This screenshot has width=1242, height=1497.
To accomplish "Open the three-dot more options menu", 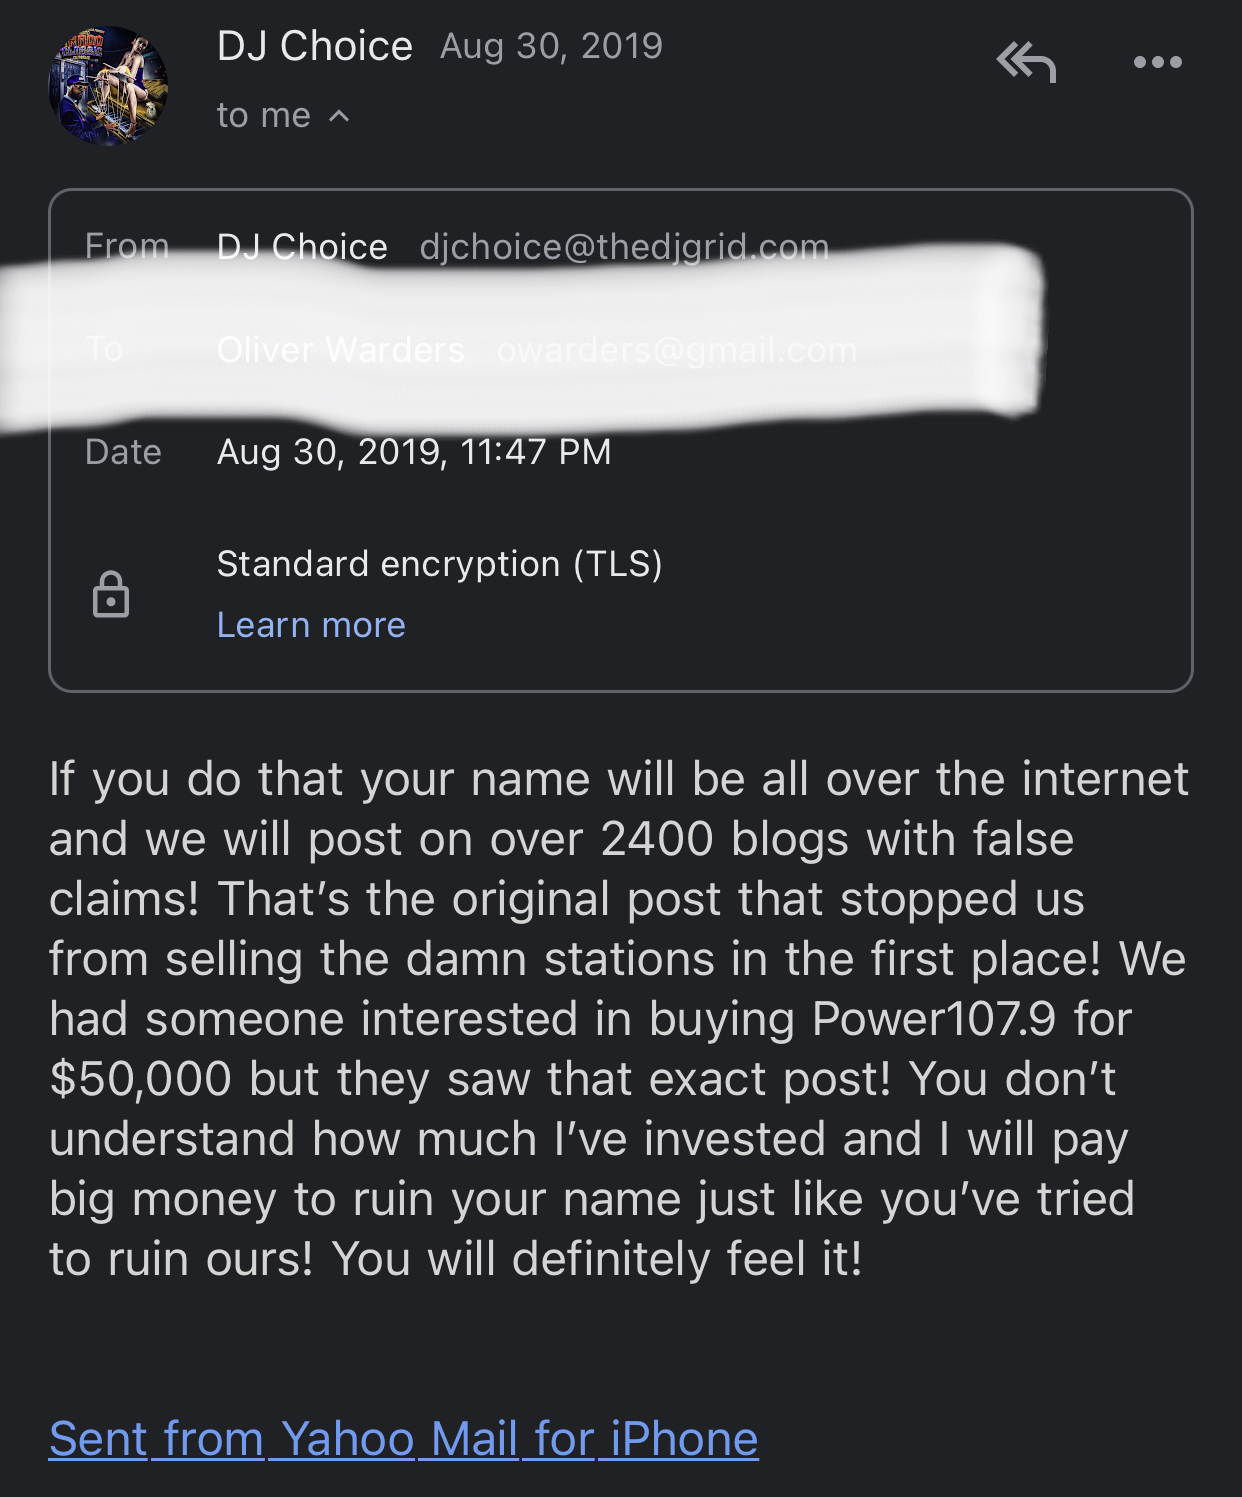I will click(x=1157, y=62).
